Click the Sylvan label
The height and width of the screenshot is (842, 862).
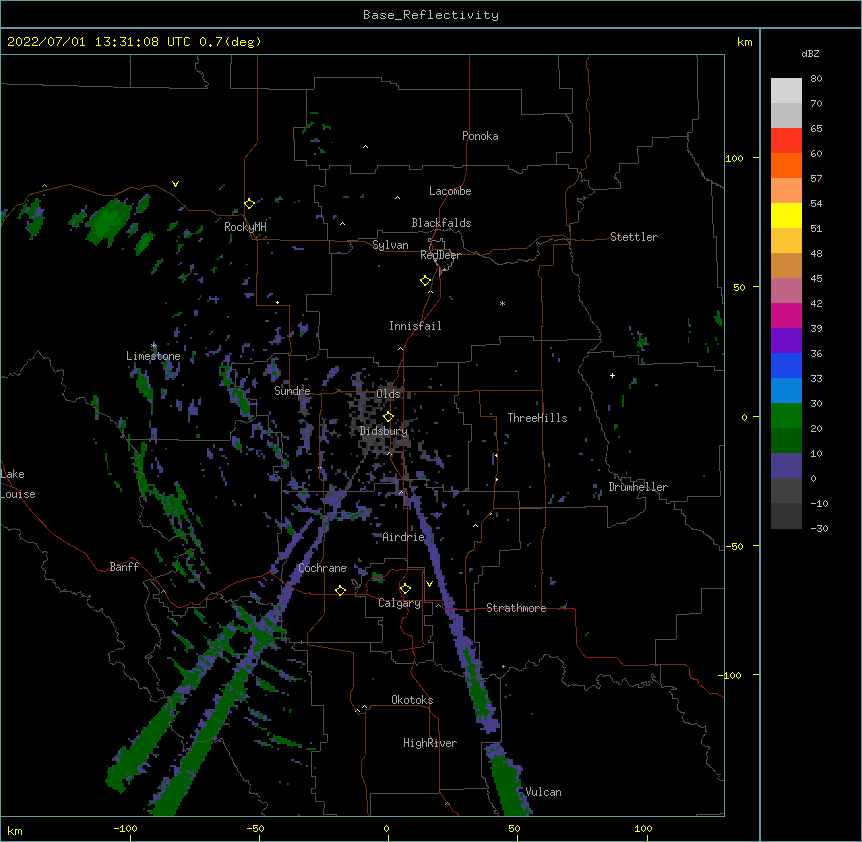pyautogui.click(x=390, y=245)
